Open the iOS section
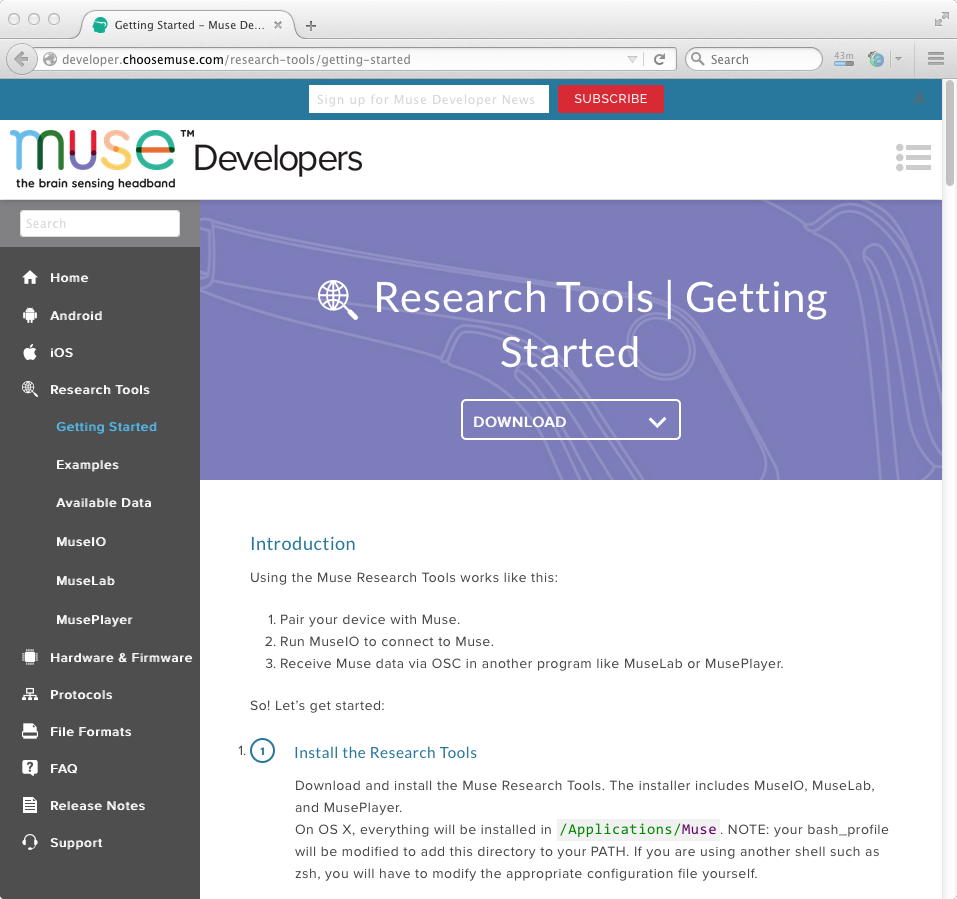 pos(62,353)
